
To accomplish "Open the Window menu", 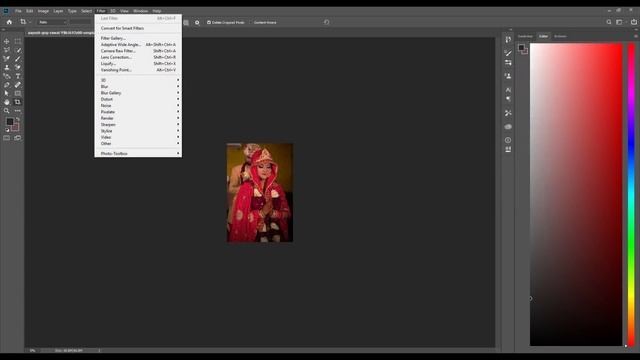I will click(140, 11).
